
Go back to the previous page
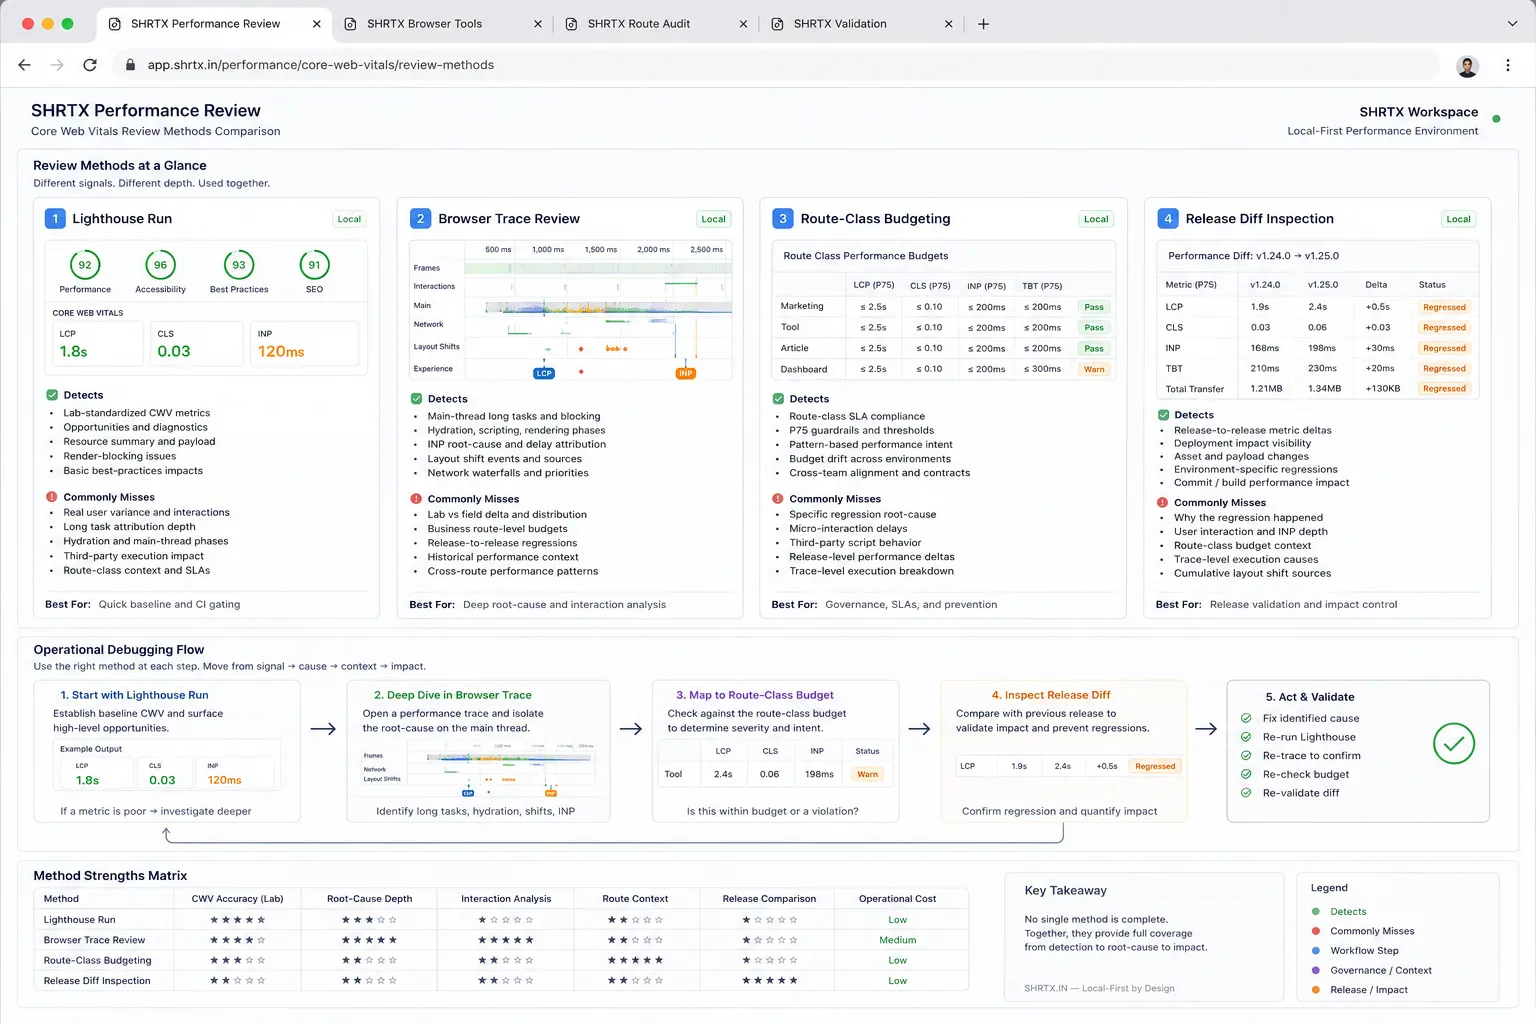click(x=24, y=65)
